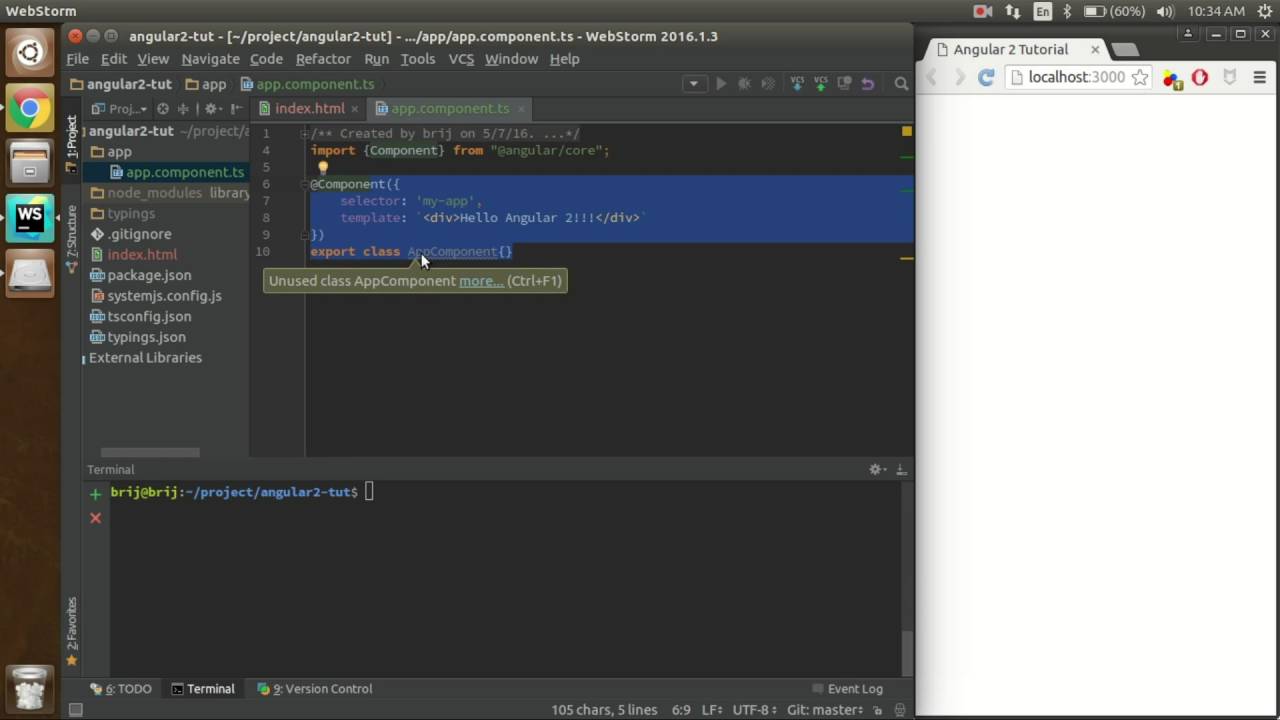Open the Git: master branch dropdown
The image size is (1280, 720).
825,710
